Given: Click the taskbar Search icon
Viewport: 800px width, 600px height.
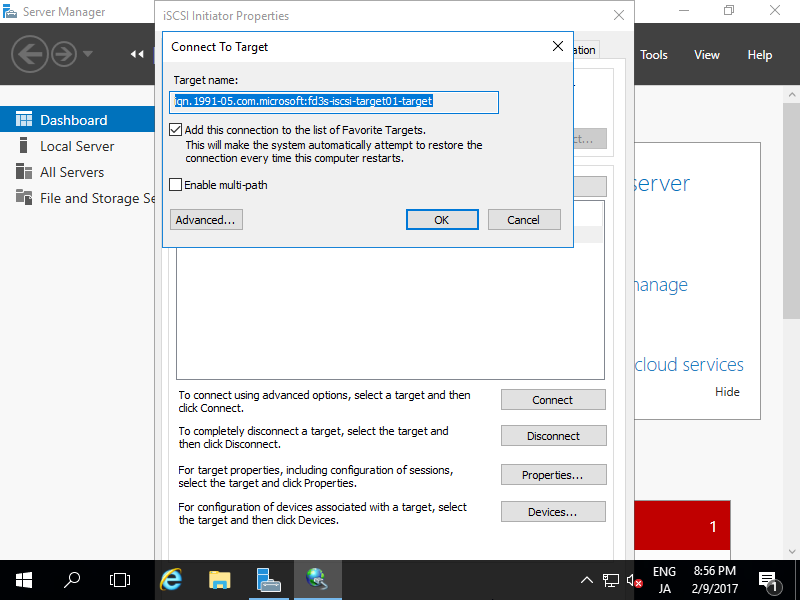Looking at the screenshot, I should (x=72, y=580).
